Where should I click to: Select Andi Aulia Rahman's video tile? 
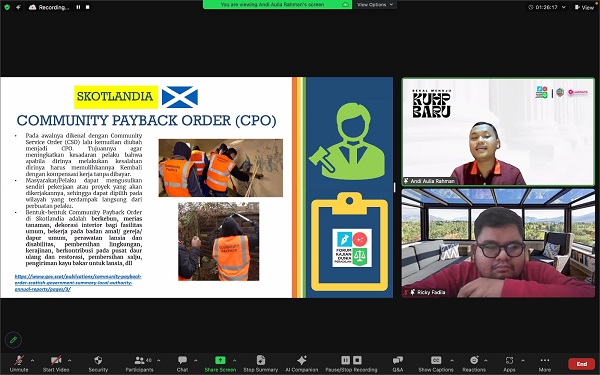[498, 132]
